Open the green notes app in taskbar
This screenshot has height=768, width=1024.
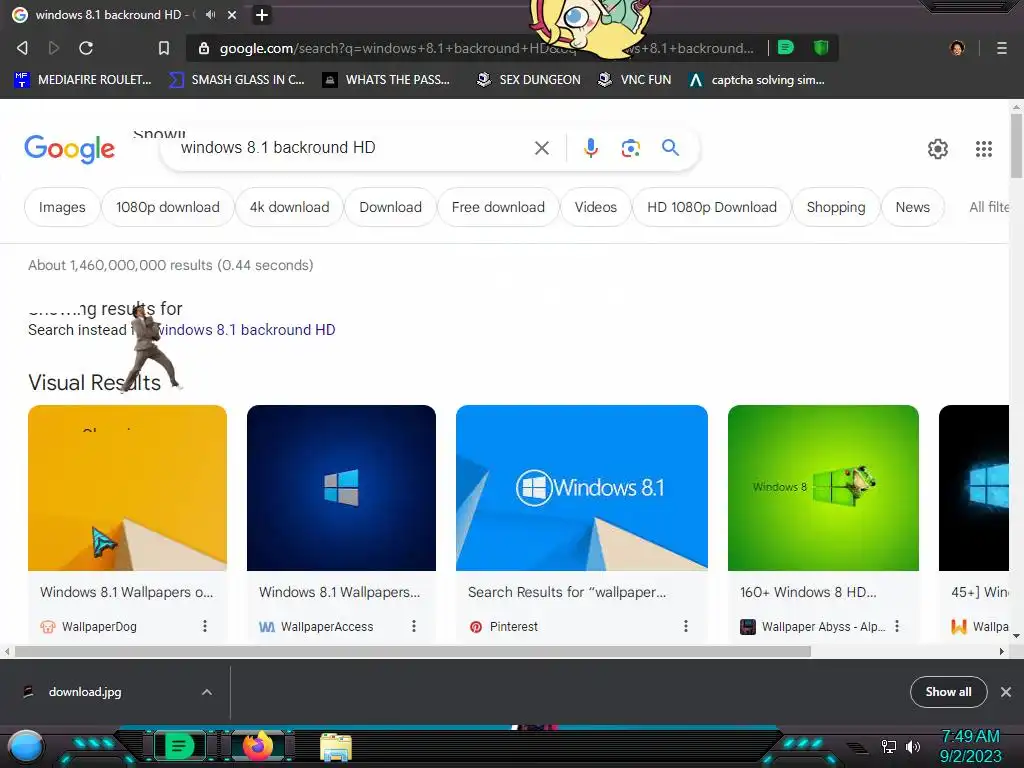[180, 746]
